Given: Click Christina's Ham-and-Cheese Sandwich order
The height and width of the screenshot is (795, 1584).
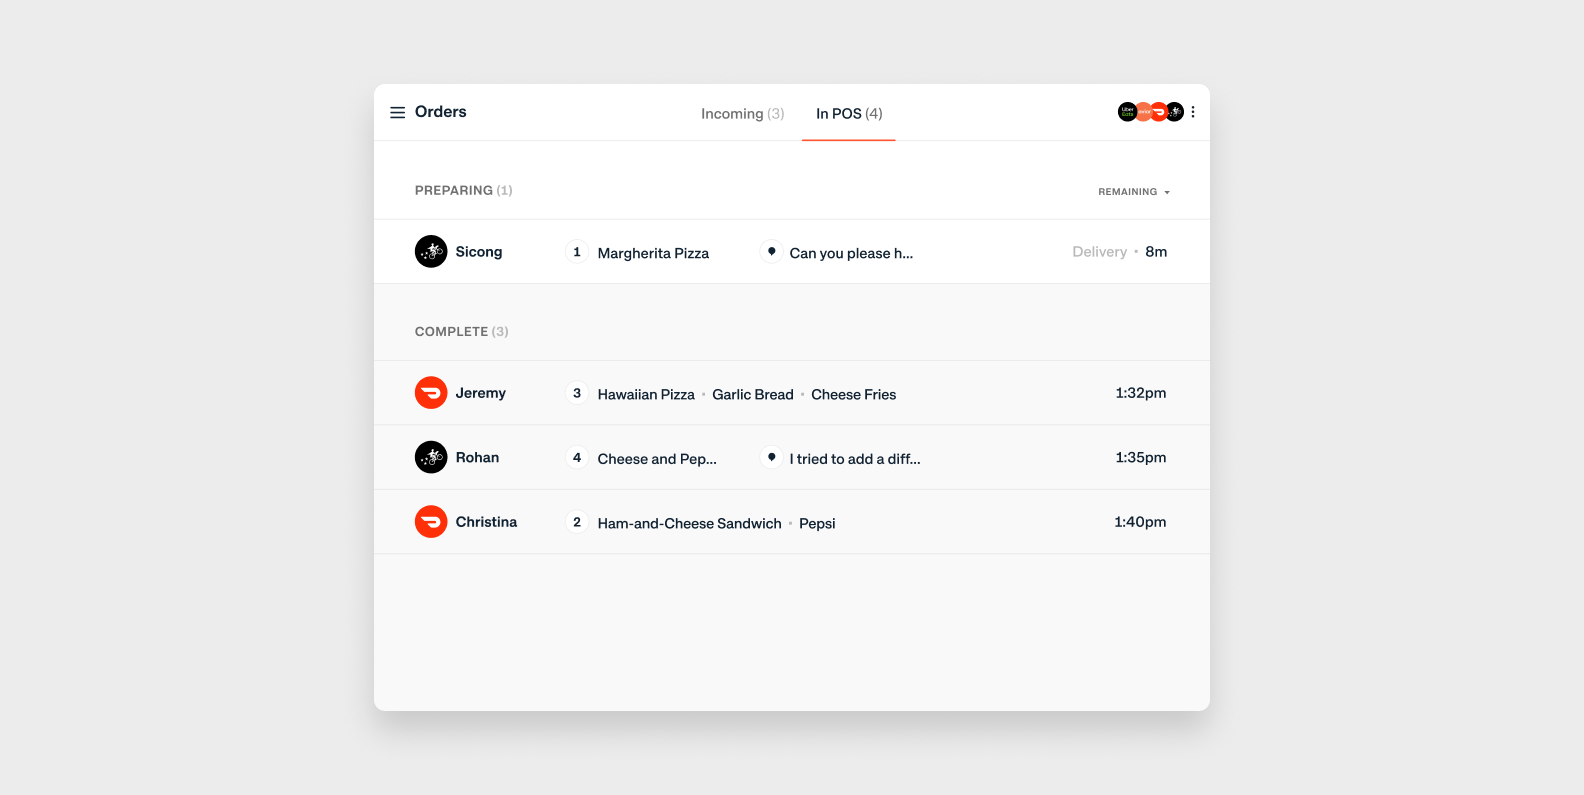Looking at the screenshot, I should point(689,524).
